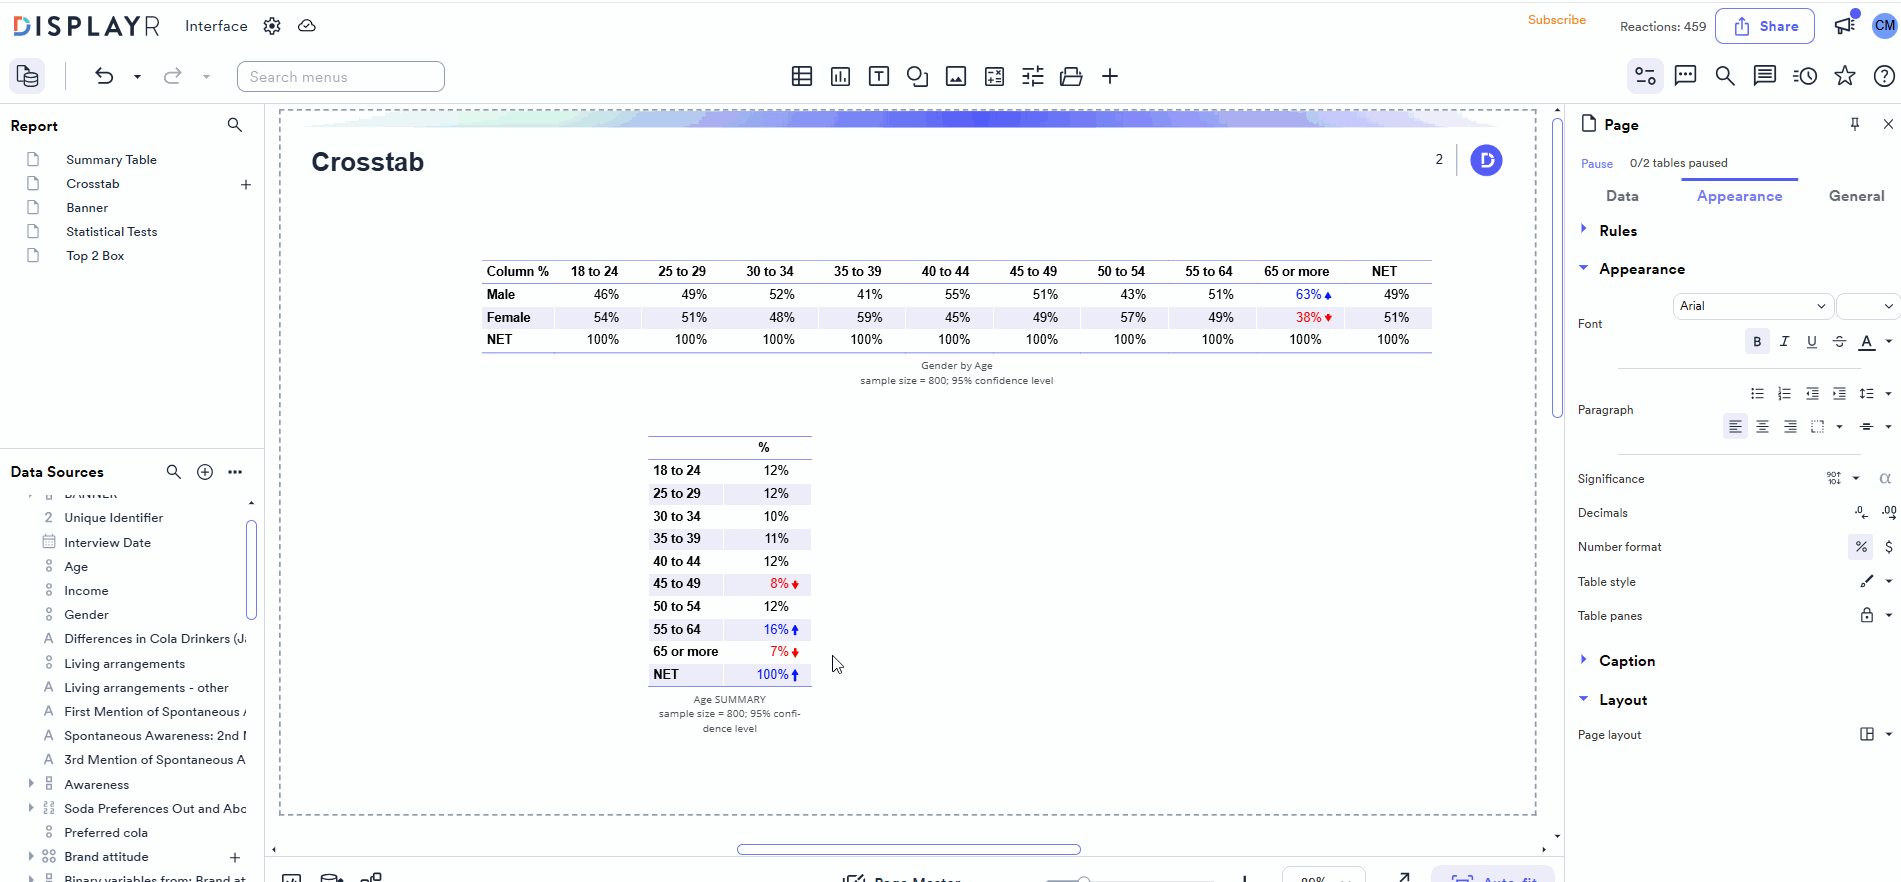Open the Arial font dropdown
Viewport: 1901px width, 882px height.
(1752, 306)
